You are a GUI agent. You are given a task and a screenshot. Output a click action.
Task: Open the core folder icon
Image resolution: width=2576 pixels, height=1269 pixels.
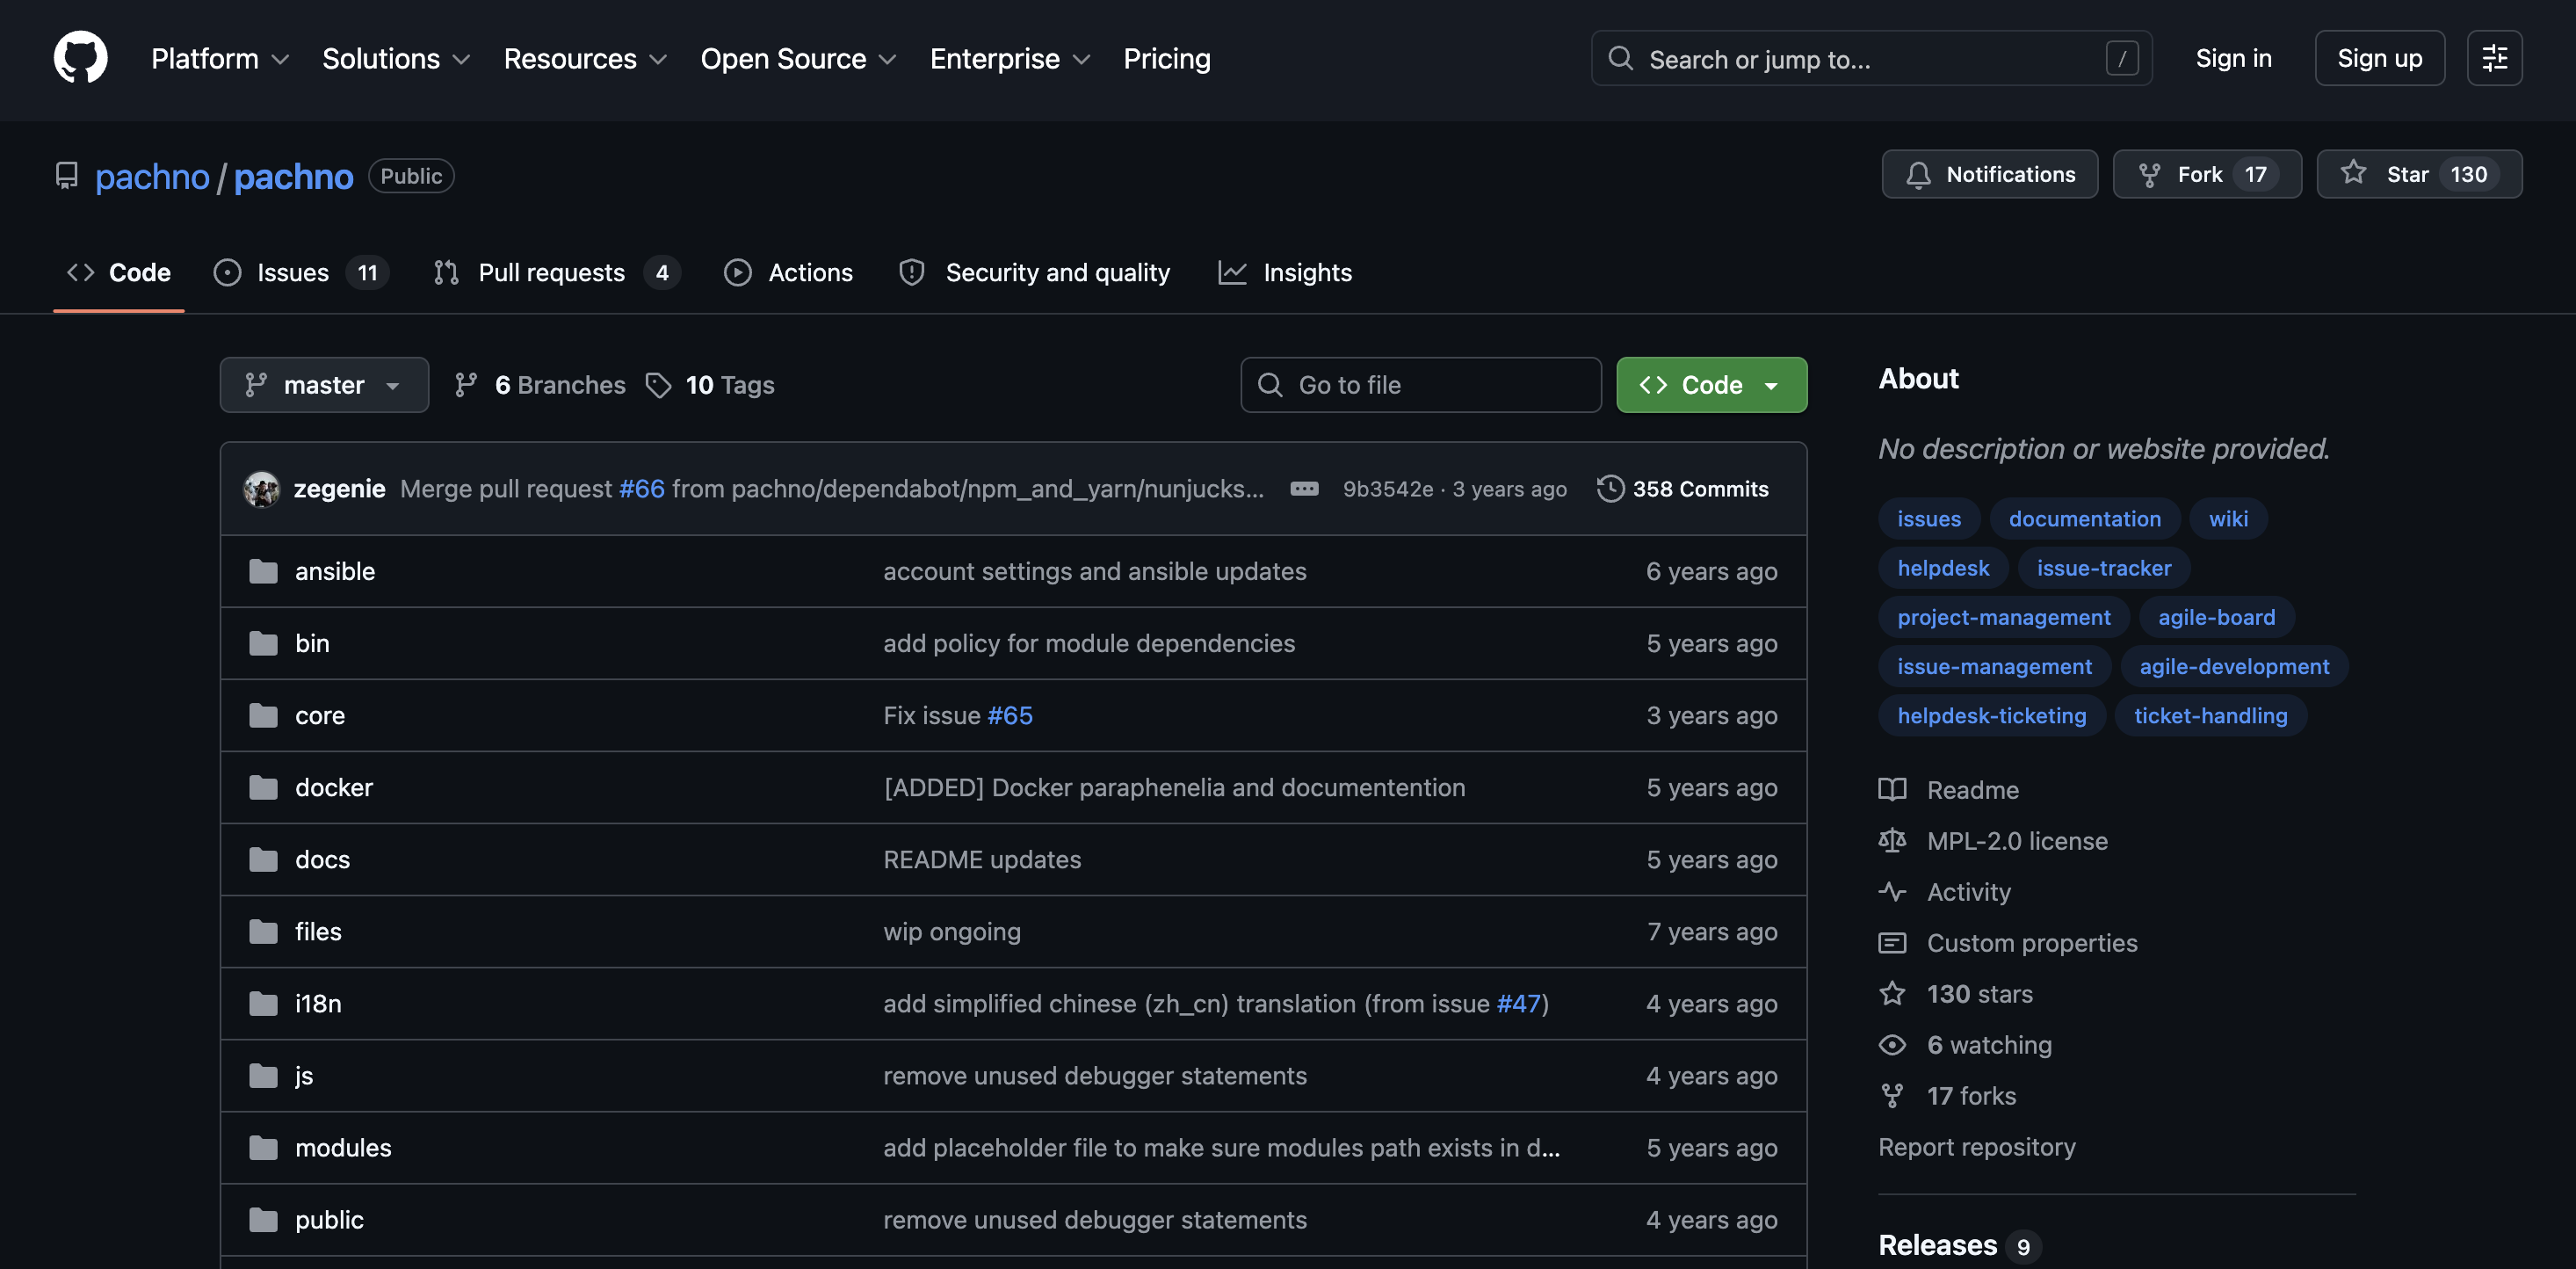click(263, 715)
